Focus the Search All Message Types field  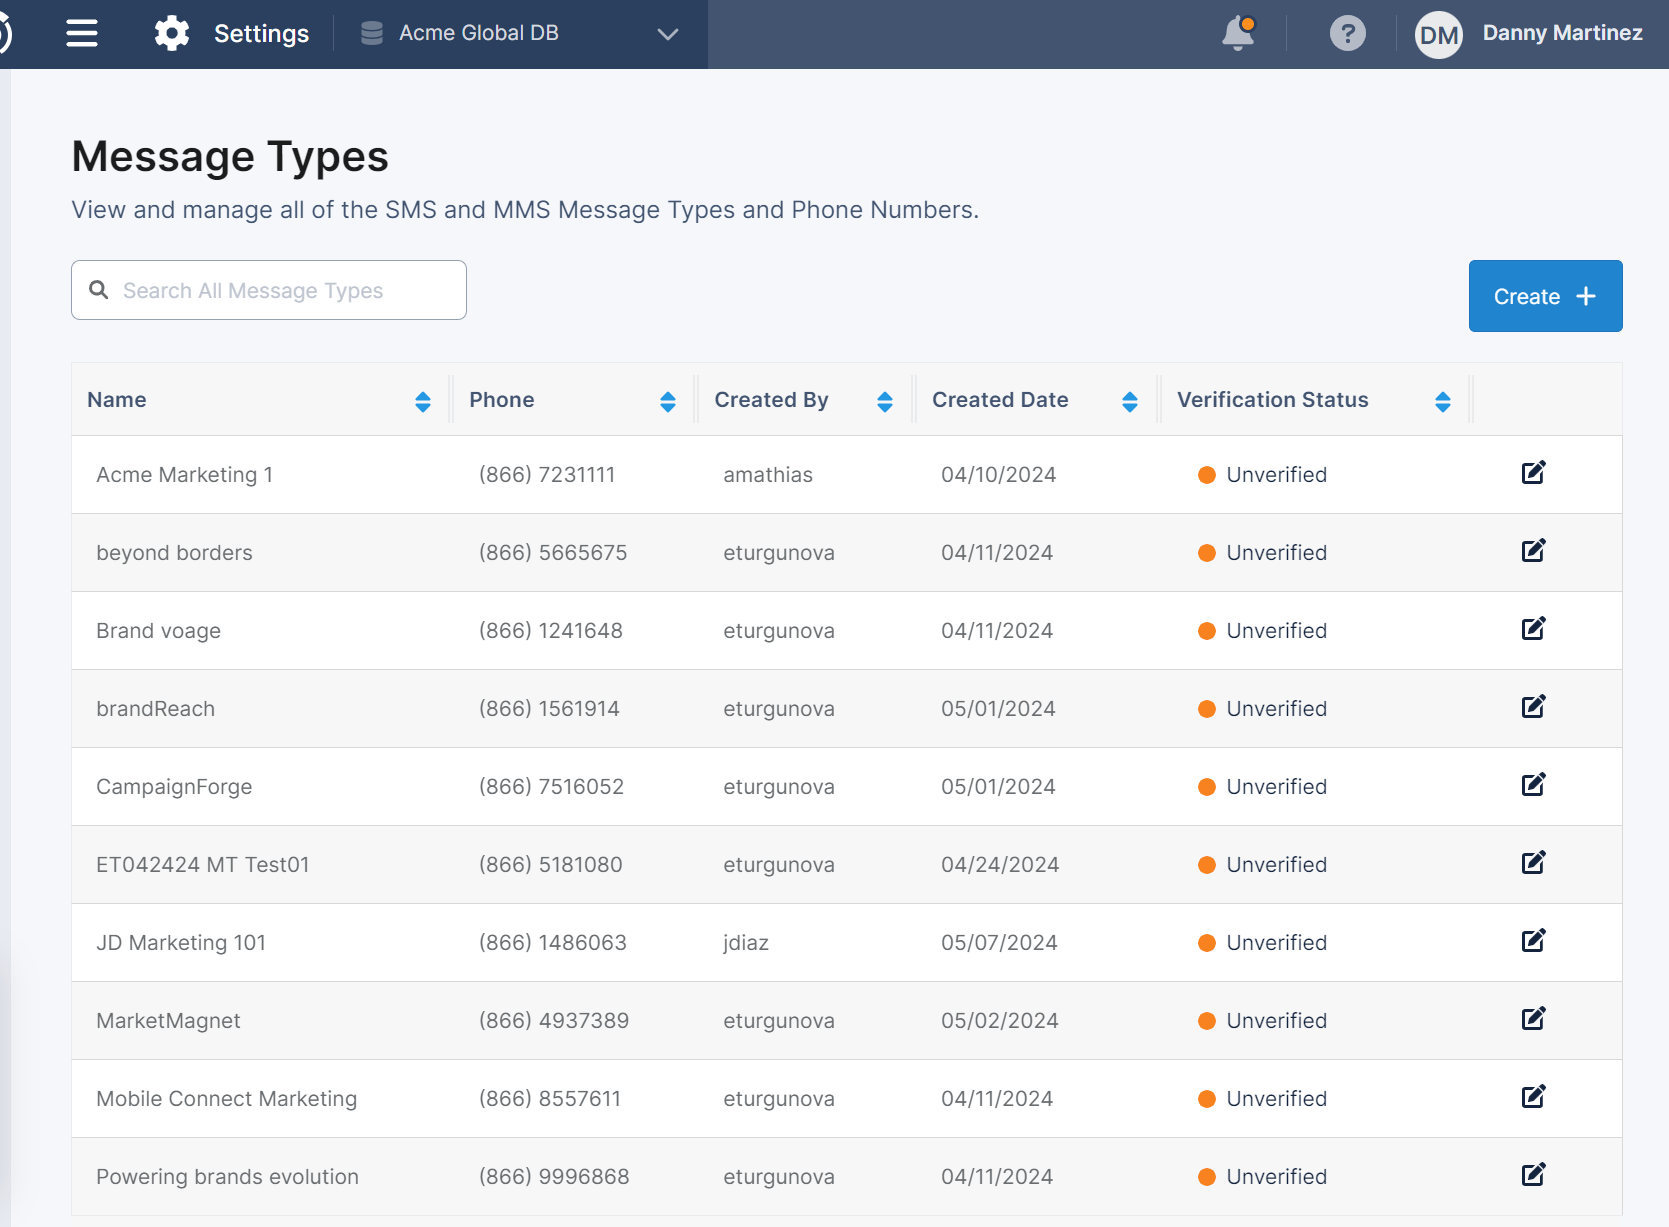[x=269, y=290]
